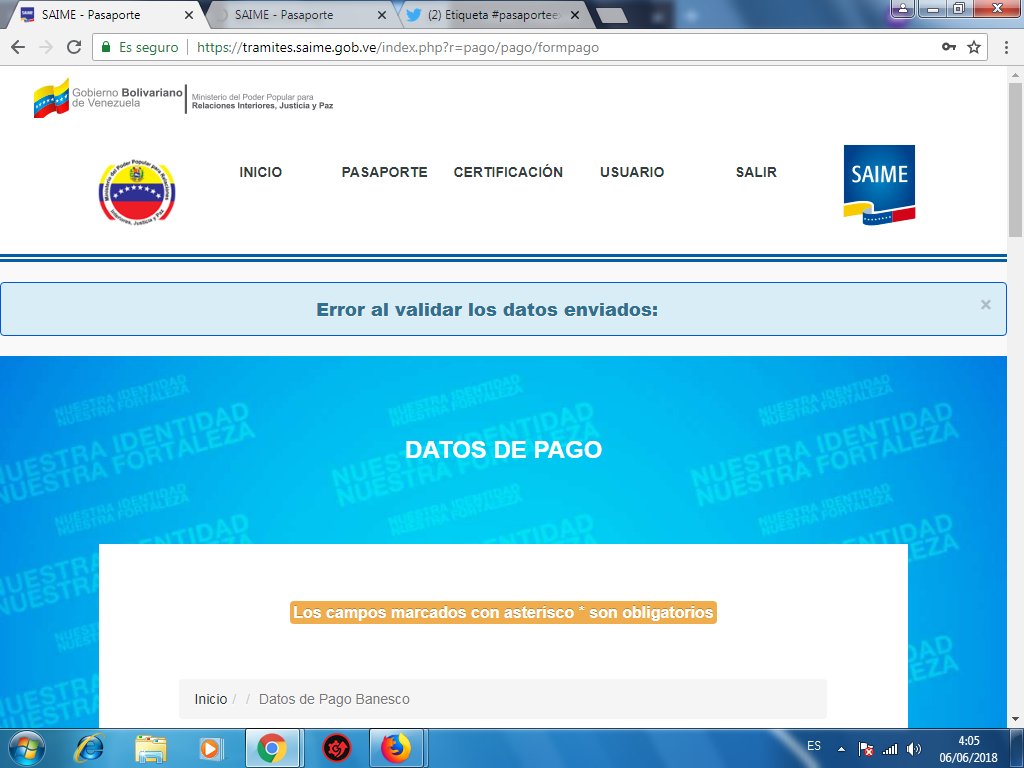1024x768 pixels.
Task: Click the green secure padlock icon
Action: [106, 47]
